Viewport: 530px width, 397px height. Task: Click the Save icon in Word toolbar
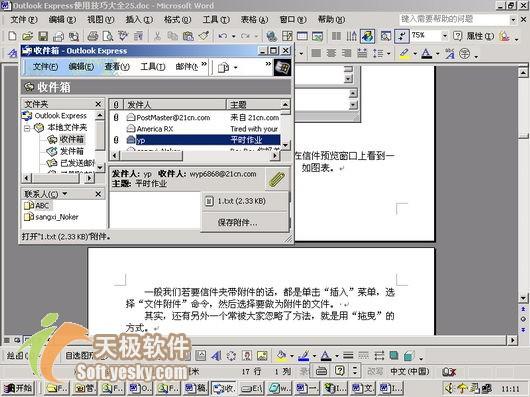click(x=43, y=36)
